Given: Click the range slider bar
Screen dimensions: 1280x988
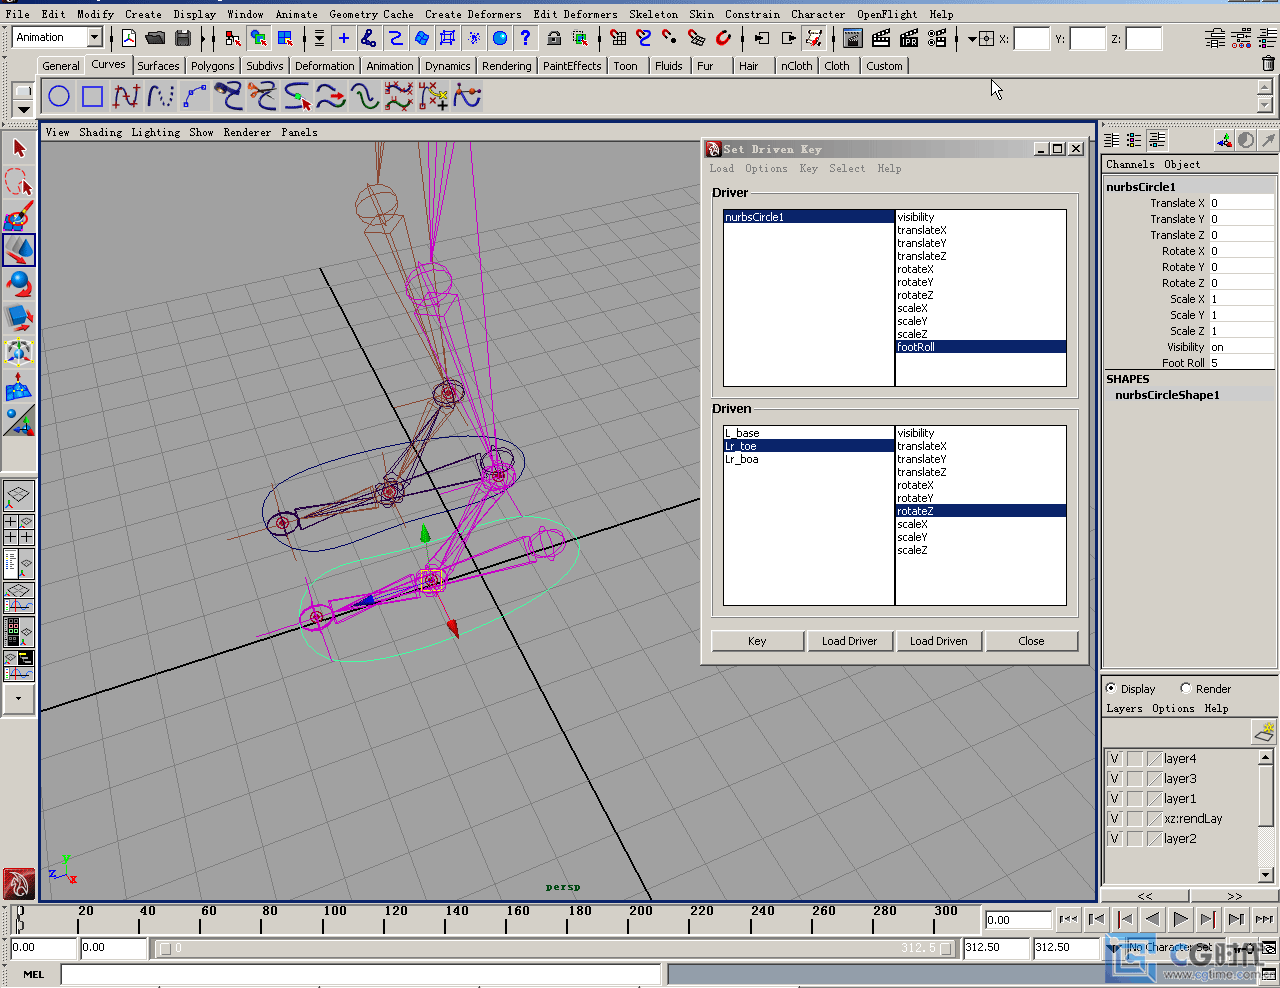Looking at the screenshot, I should (556, 948).
